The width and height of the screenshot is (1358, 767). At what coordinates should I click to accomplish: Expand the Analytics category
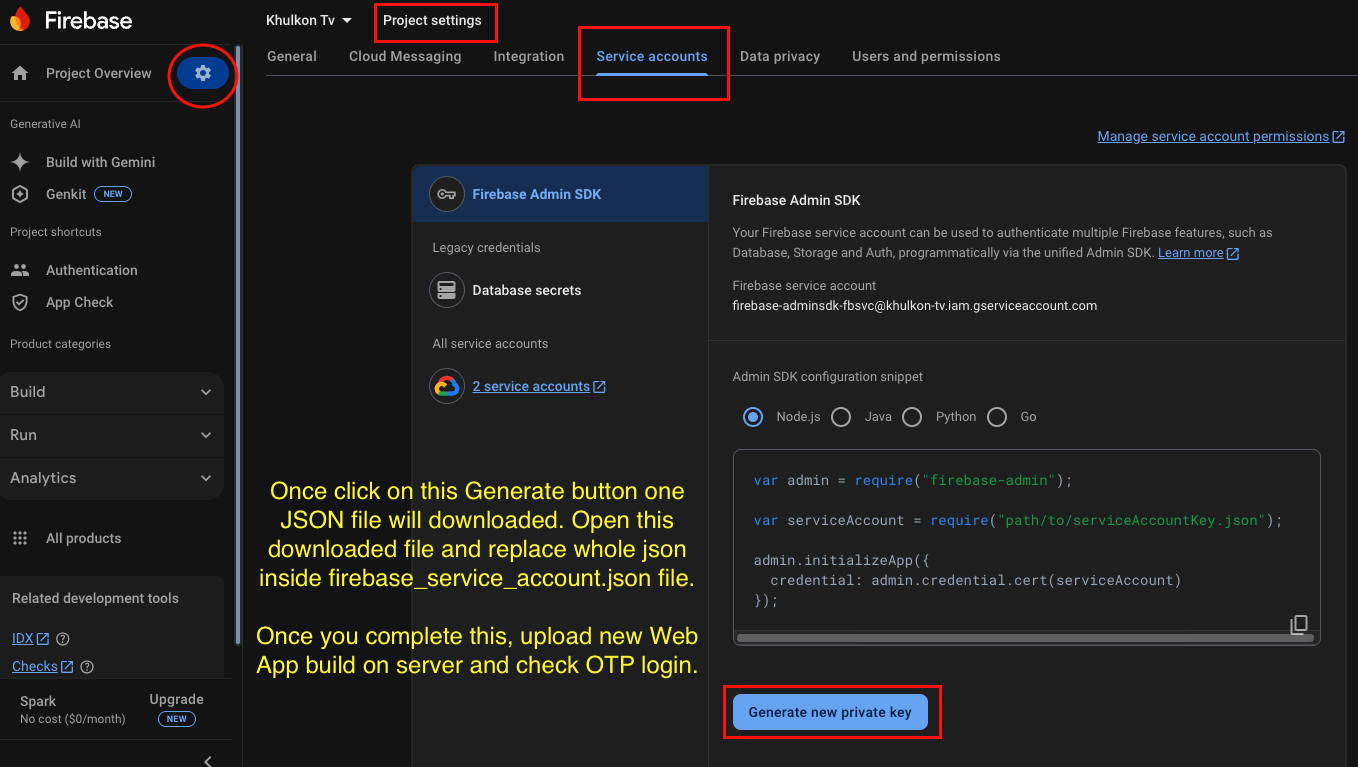pos(111,478)
